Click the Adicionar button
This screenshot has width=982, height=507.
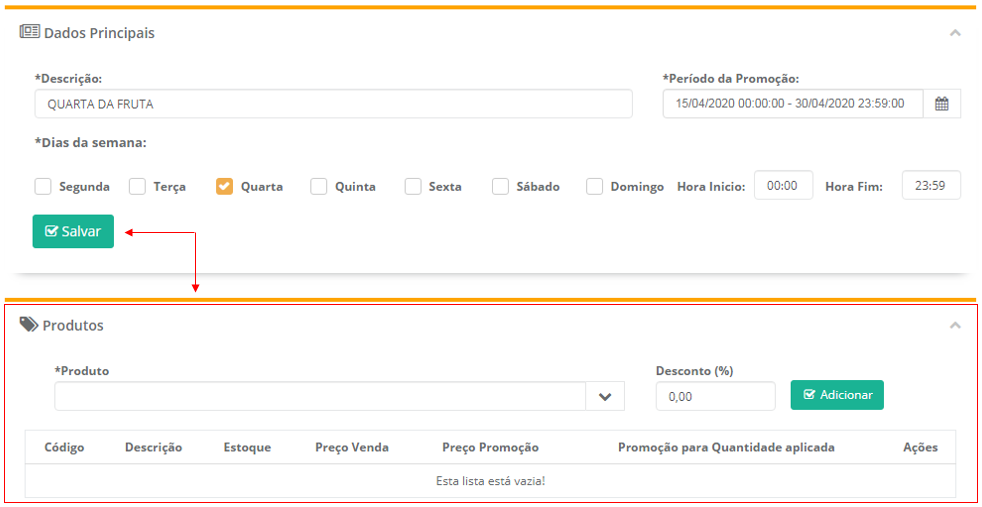837,395
